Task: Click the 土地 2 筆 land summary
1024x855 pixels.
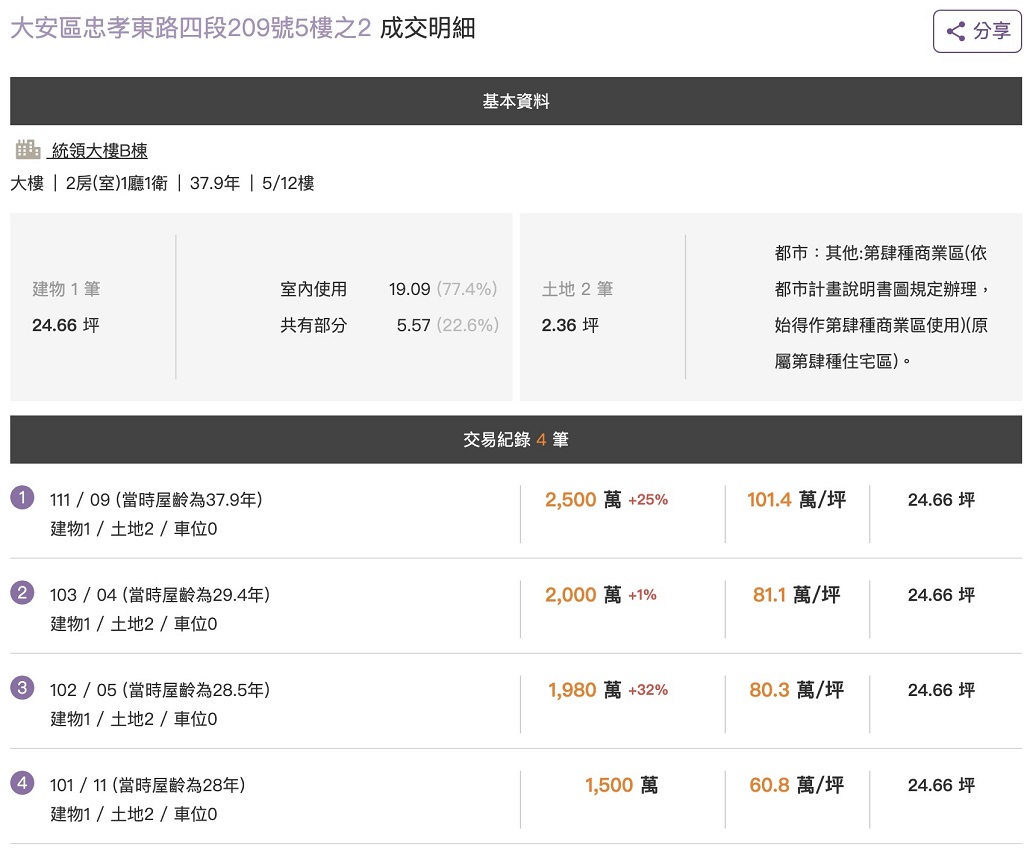Action: [x=577, y=289]
